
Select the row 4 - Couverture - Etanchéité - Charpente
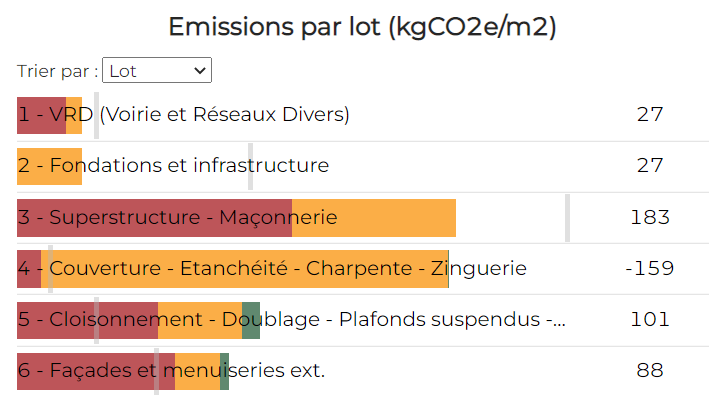pyautogui.click(x=362, y=269)
